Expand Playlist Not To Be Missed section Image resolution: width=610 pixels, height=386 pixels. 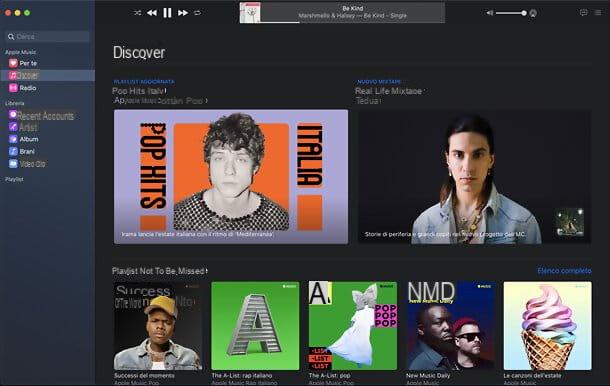160,271
